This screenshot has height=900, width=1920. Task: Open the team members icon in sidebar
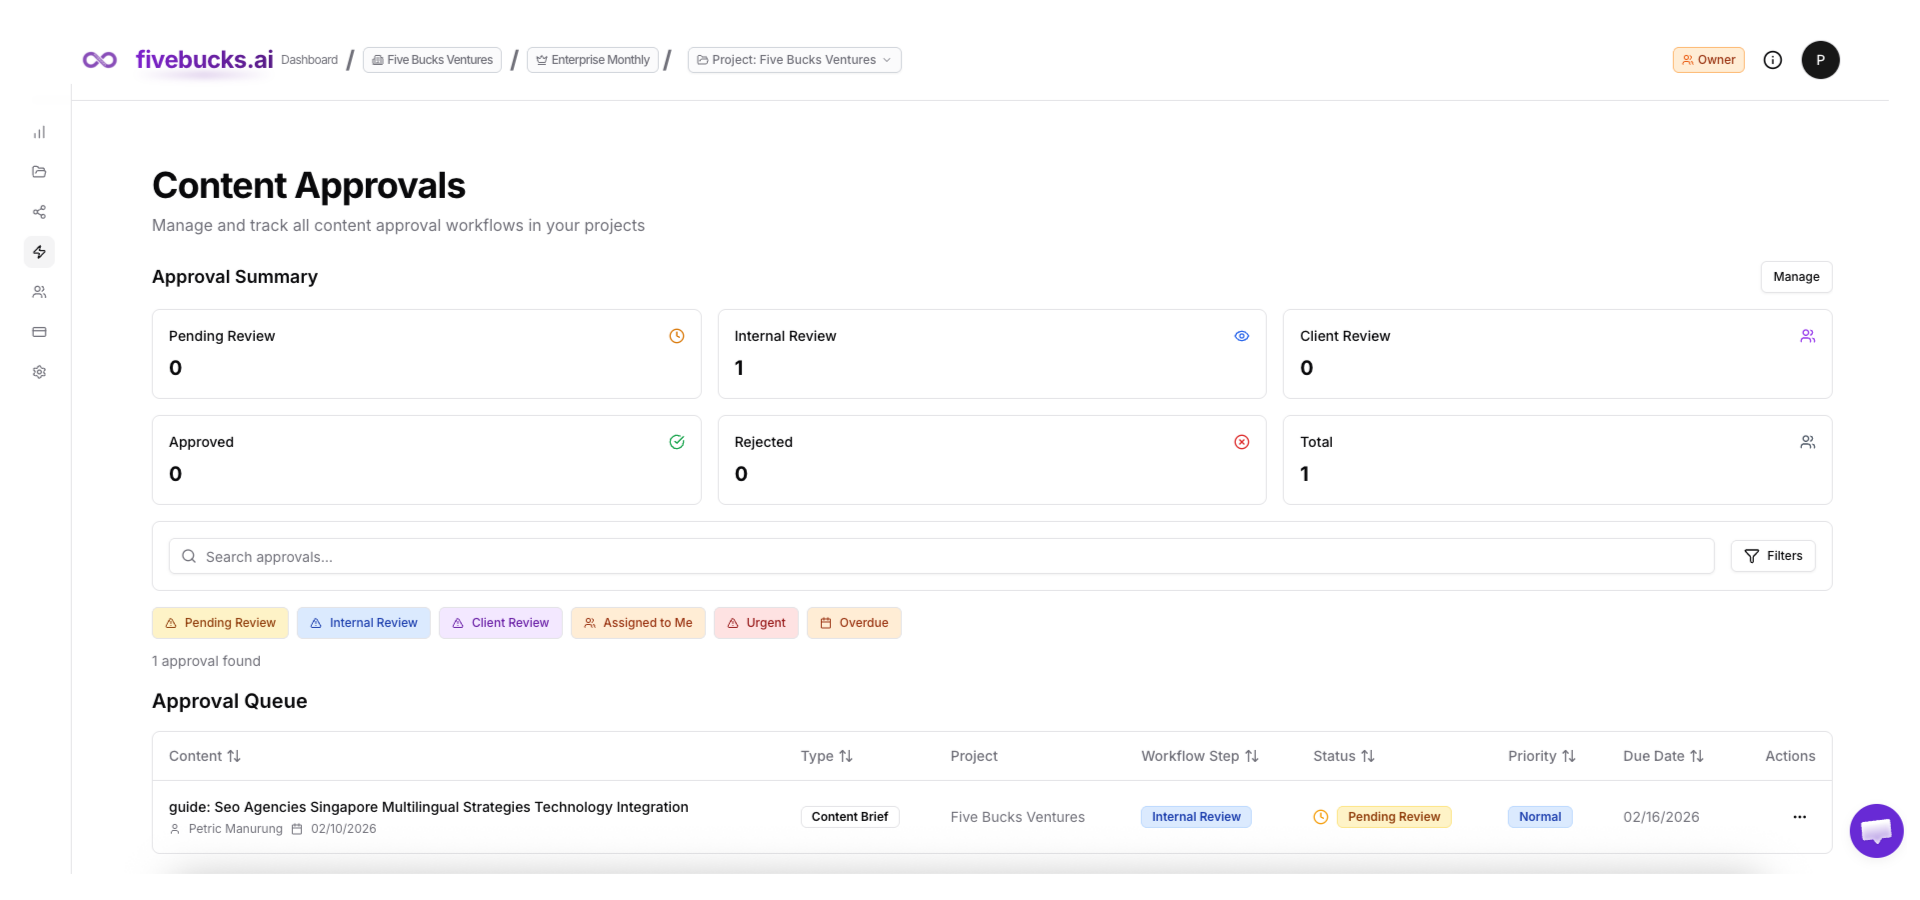[39, 291]
